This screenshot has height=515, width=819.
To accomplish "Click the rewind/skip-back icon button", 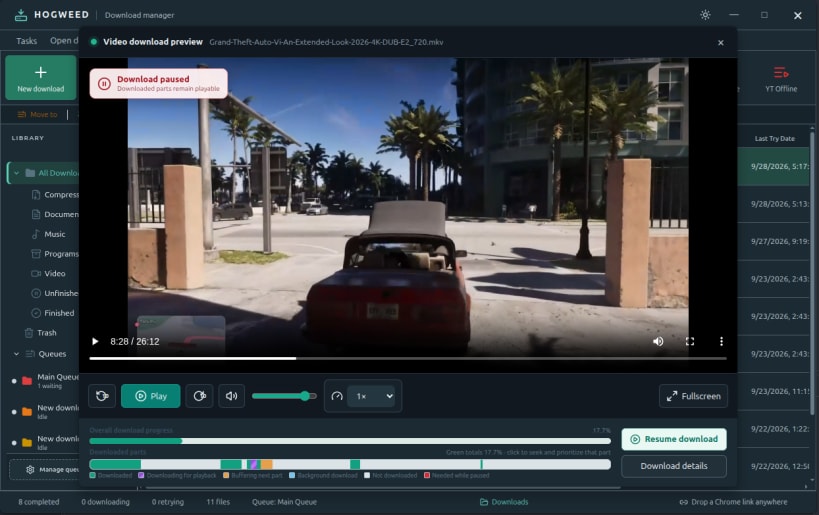I will [x=102, y=396].
